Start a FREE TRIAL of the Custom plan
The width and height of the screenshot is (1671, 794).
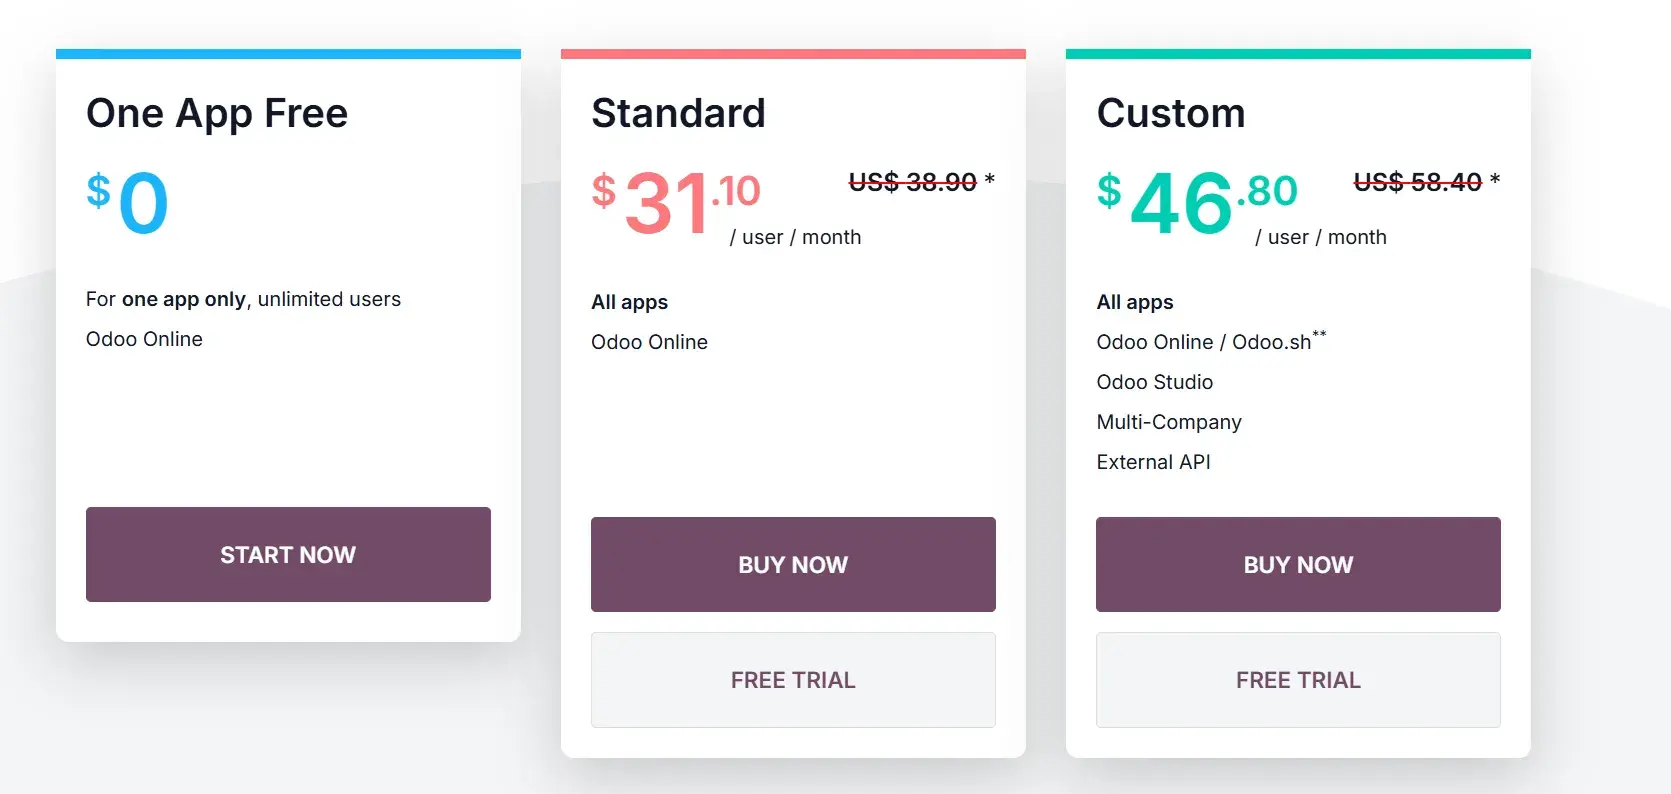[x=1297, y=680]
